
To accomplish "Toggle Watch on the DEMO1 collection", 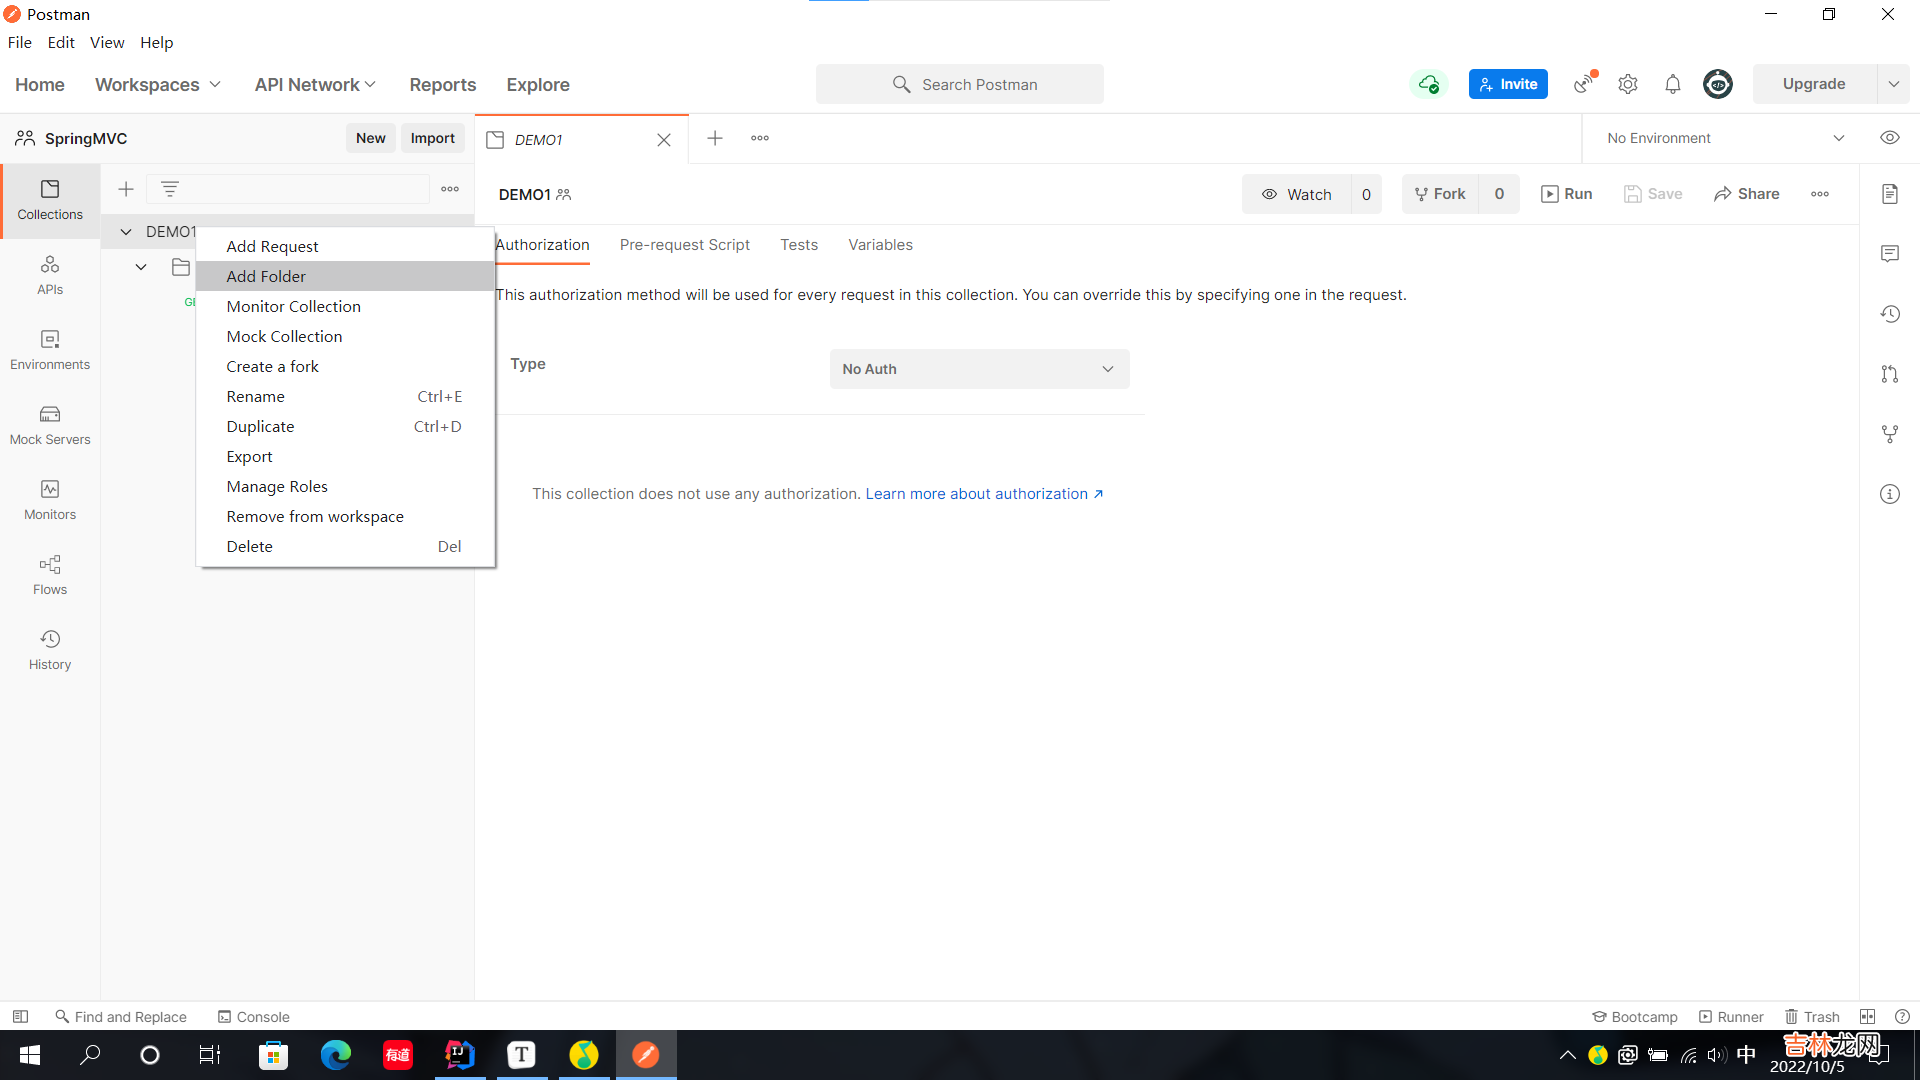I will click(1297, 194).
